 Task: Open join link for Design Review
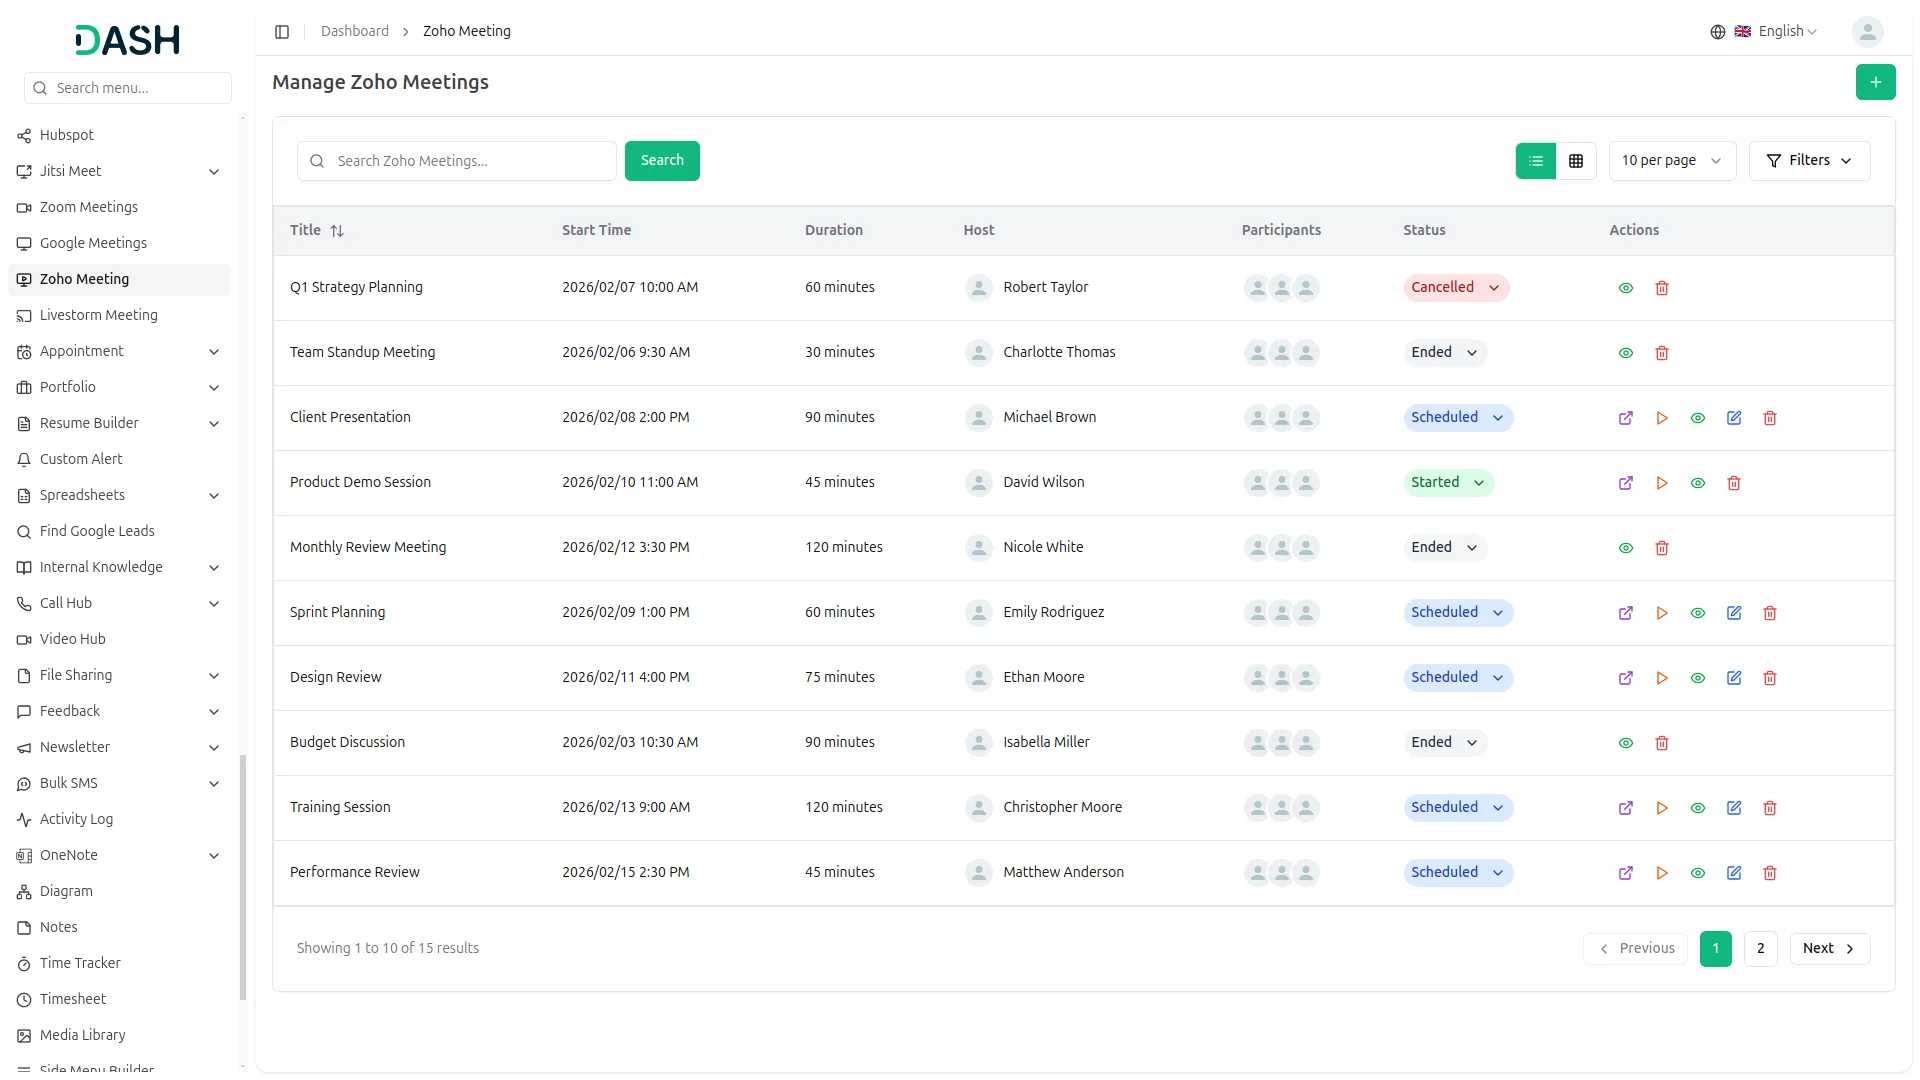click(x=1625, y=678)
